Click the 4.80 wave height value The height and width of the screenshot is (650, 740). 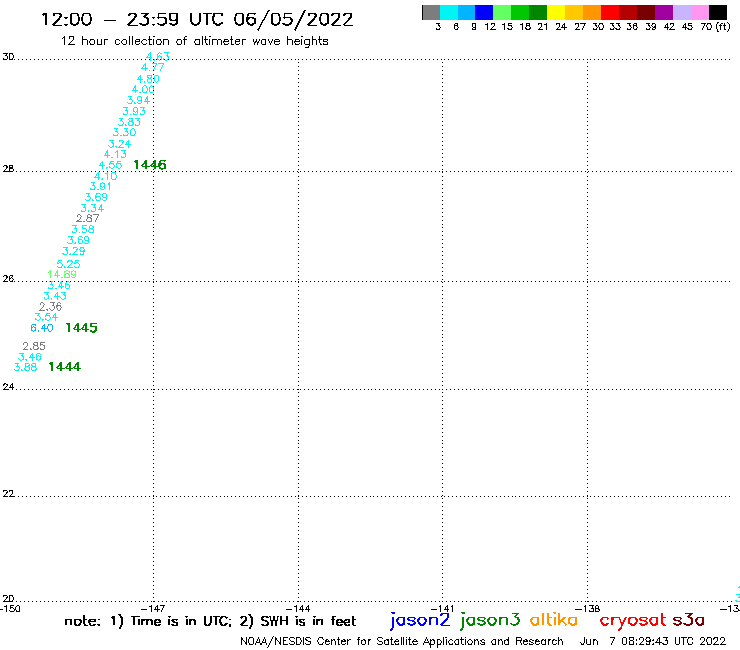click(x=148, y=79)
